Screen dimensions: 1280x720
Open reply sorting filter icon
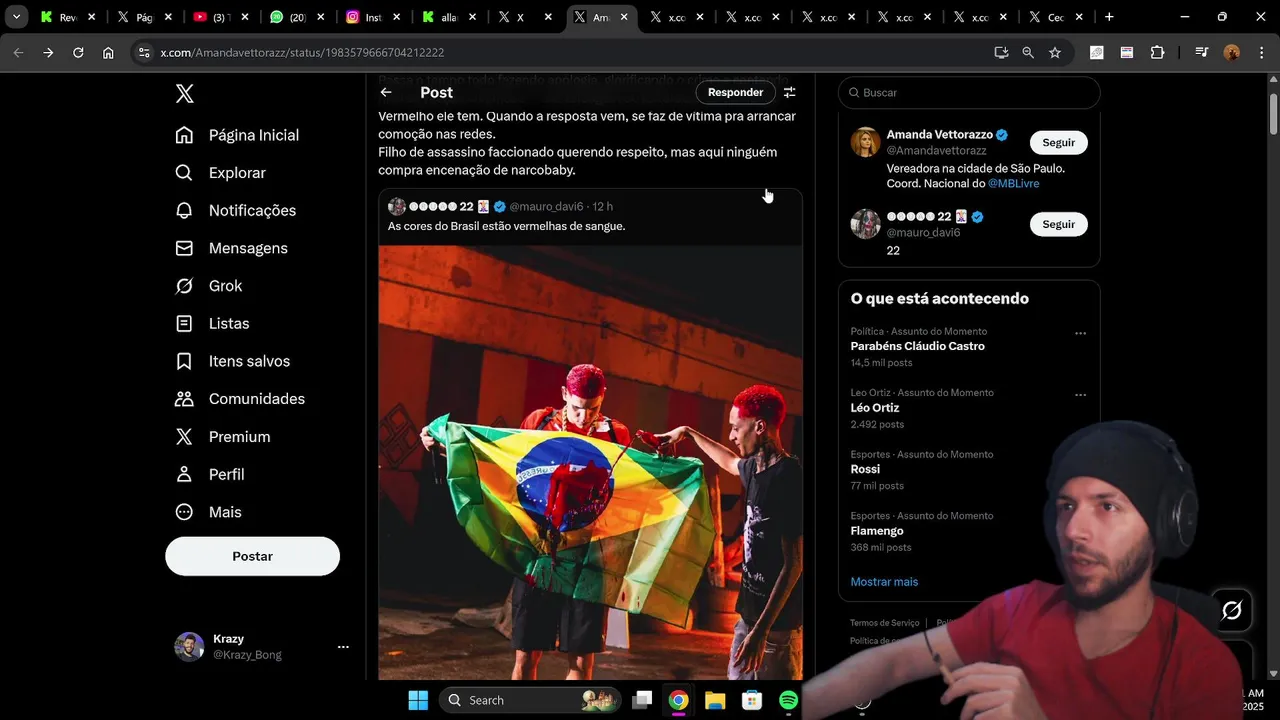pos(790,92)
